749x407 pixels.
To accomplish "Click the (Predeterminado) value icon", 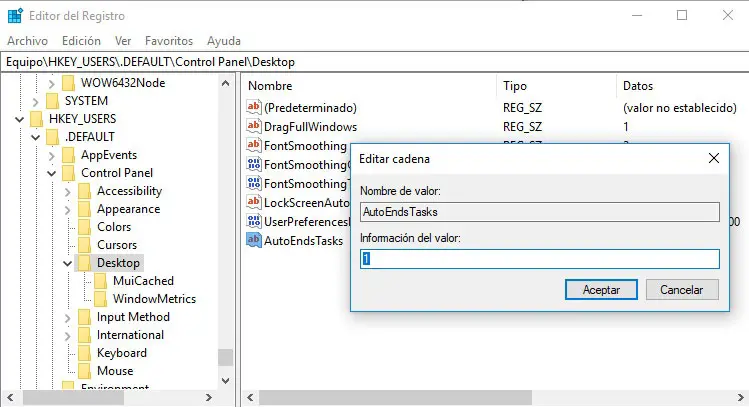I will coord(253,107).
